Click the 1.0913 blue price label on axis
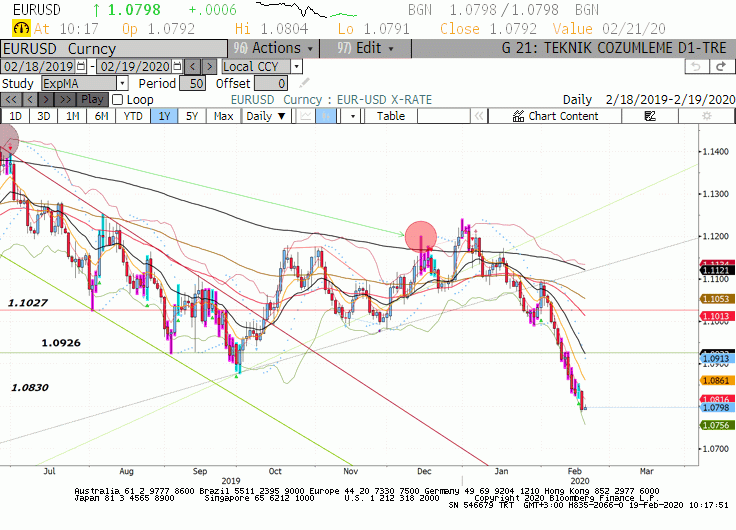This screenshot has height=530, width=736. [716, 359]
